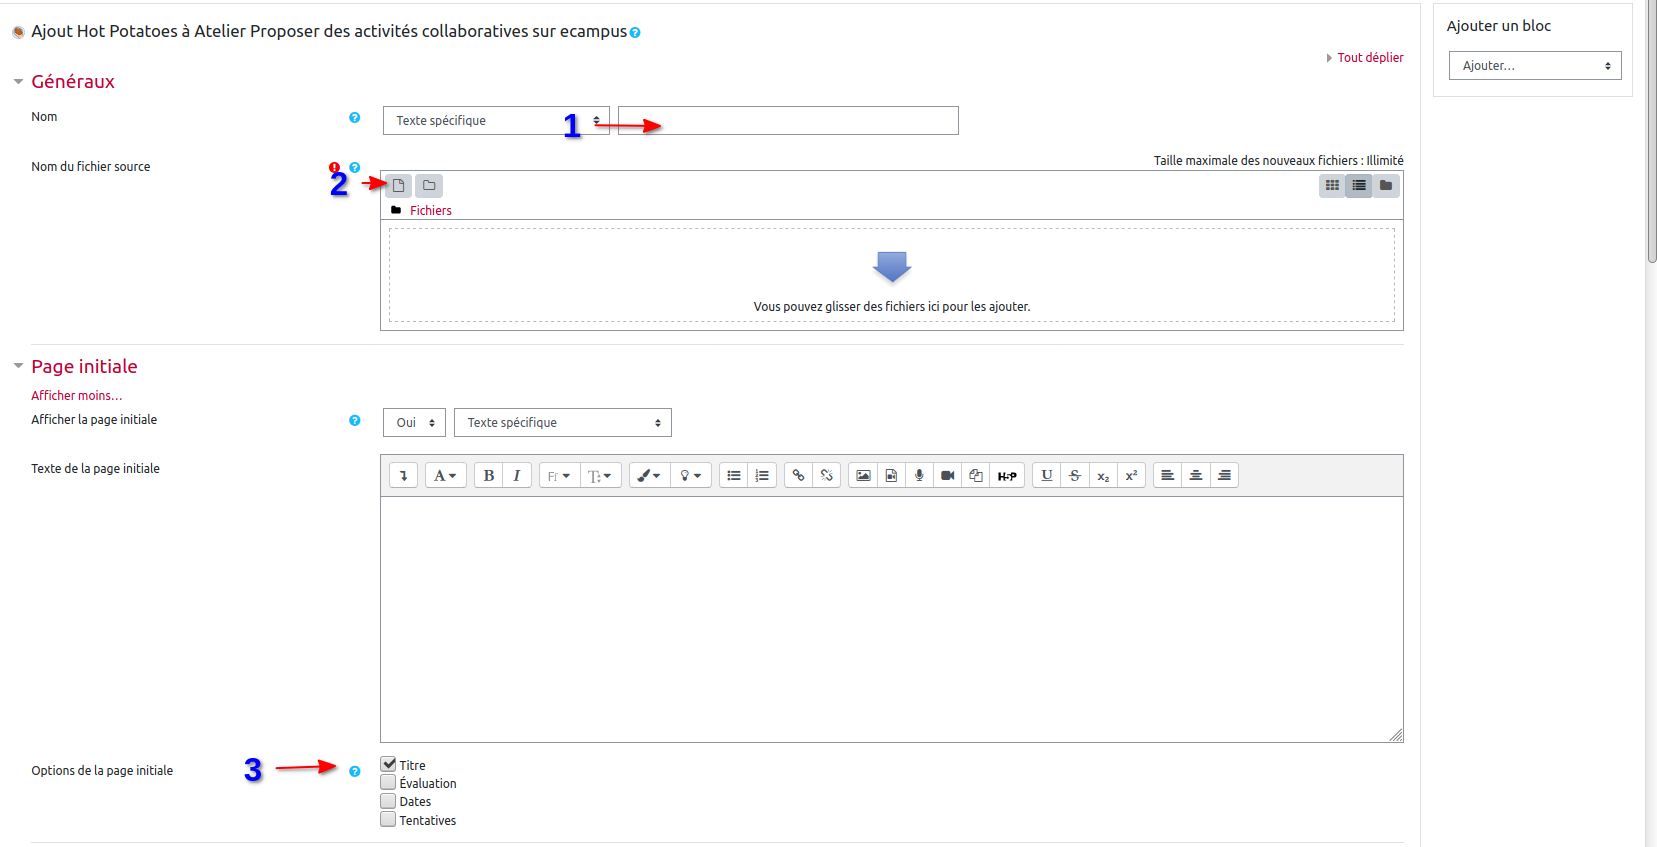Switch file view to icon grid

coord(1332,186)
